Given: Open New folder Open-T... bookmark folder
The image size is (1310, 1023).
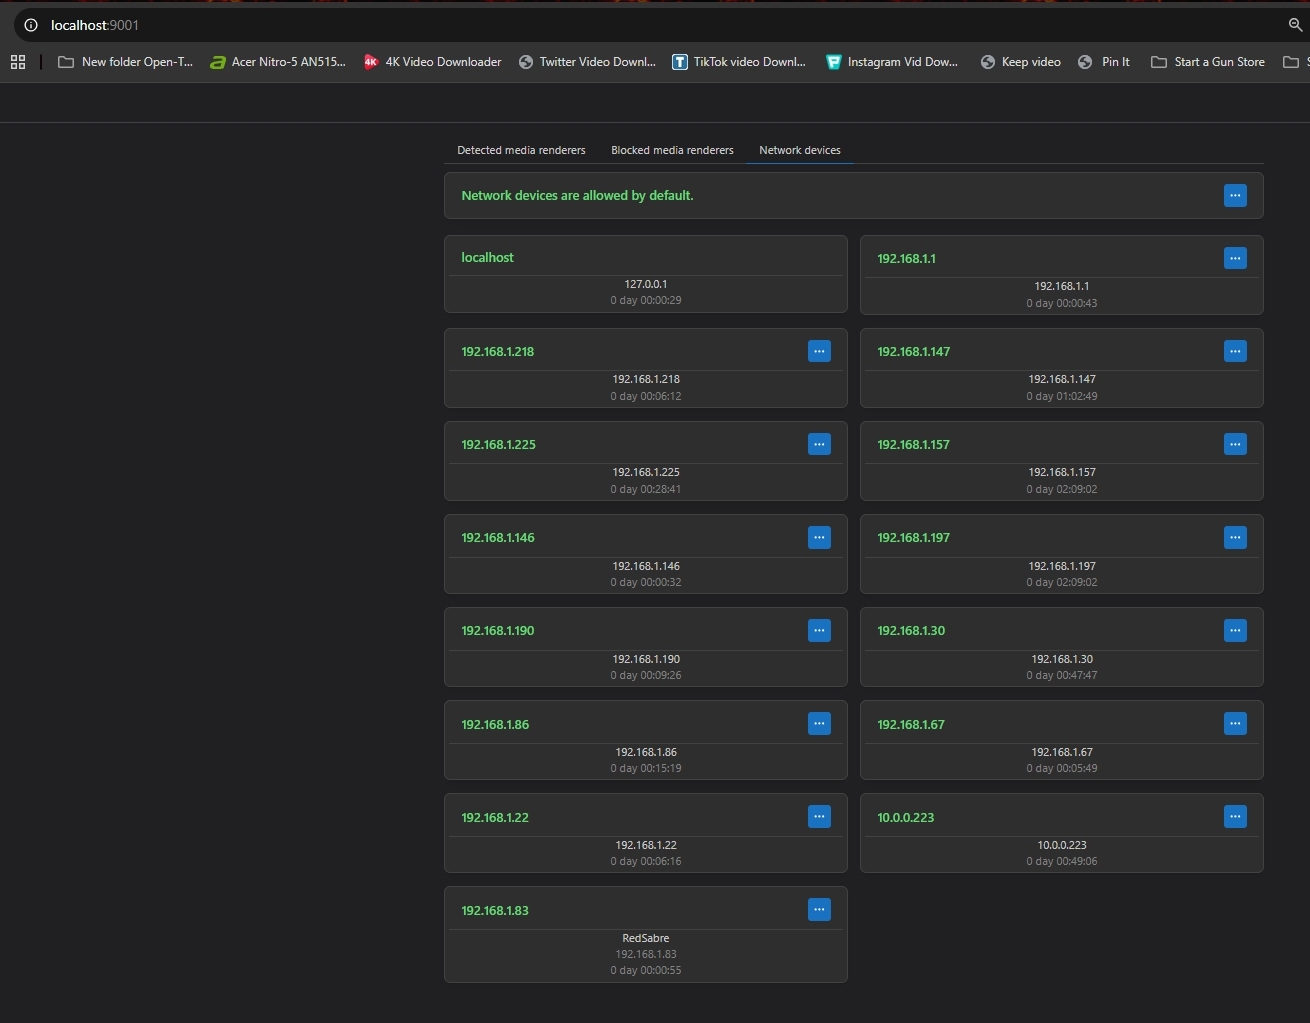Looking at the screenshot, I should (x=126, y=62).
